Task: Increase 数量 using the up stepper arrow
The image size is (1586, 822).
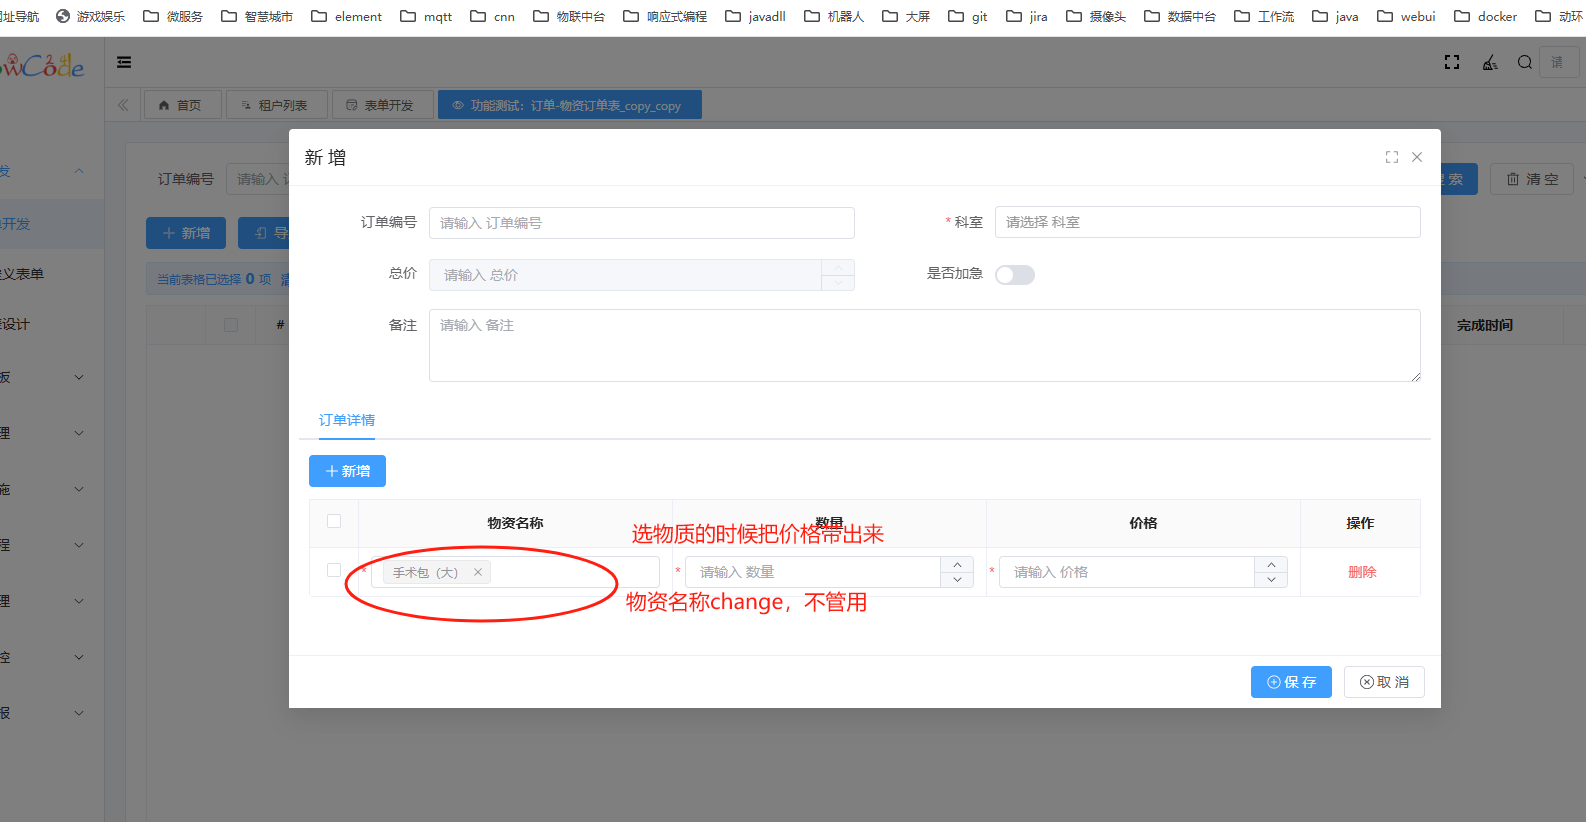Action: coord(957,565)
